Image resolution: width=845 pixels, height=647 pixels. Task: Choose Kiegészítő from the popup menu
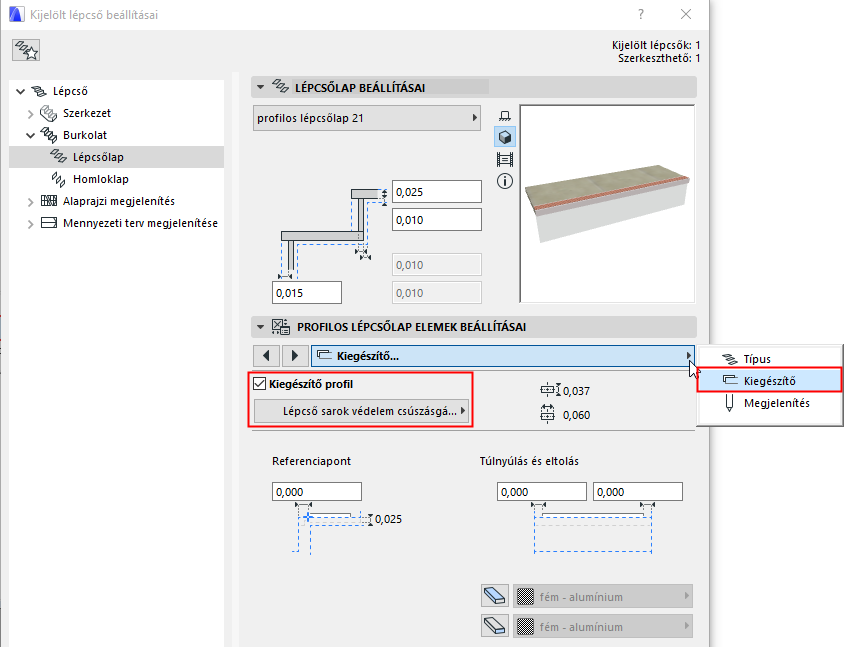(x=770, y=380)
